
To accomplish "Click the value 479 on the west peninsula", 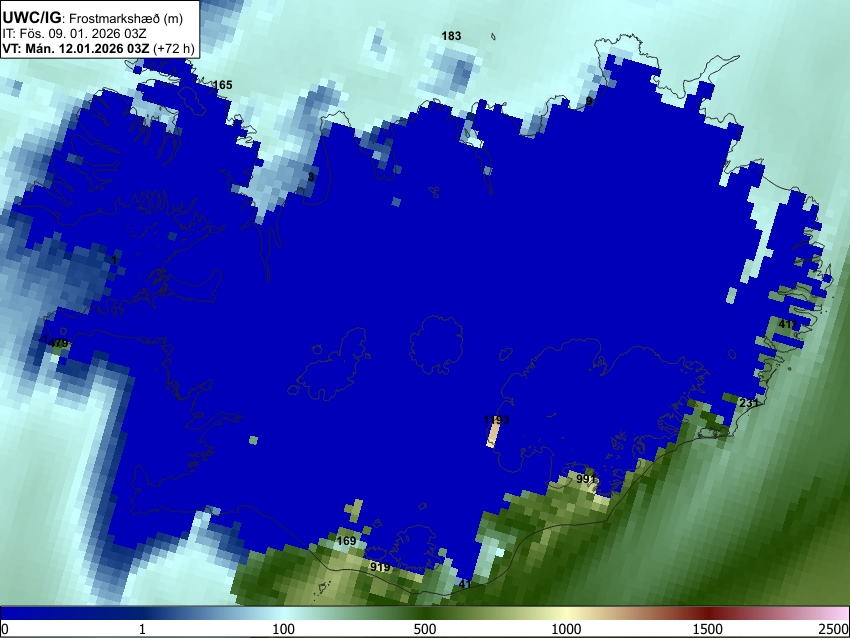I will point(58,343).
